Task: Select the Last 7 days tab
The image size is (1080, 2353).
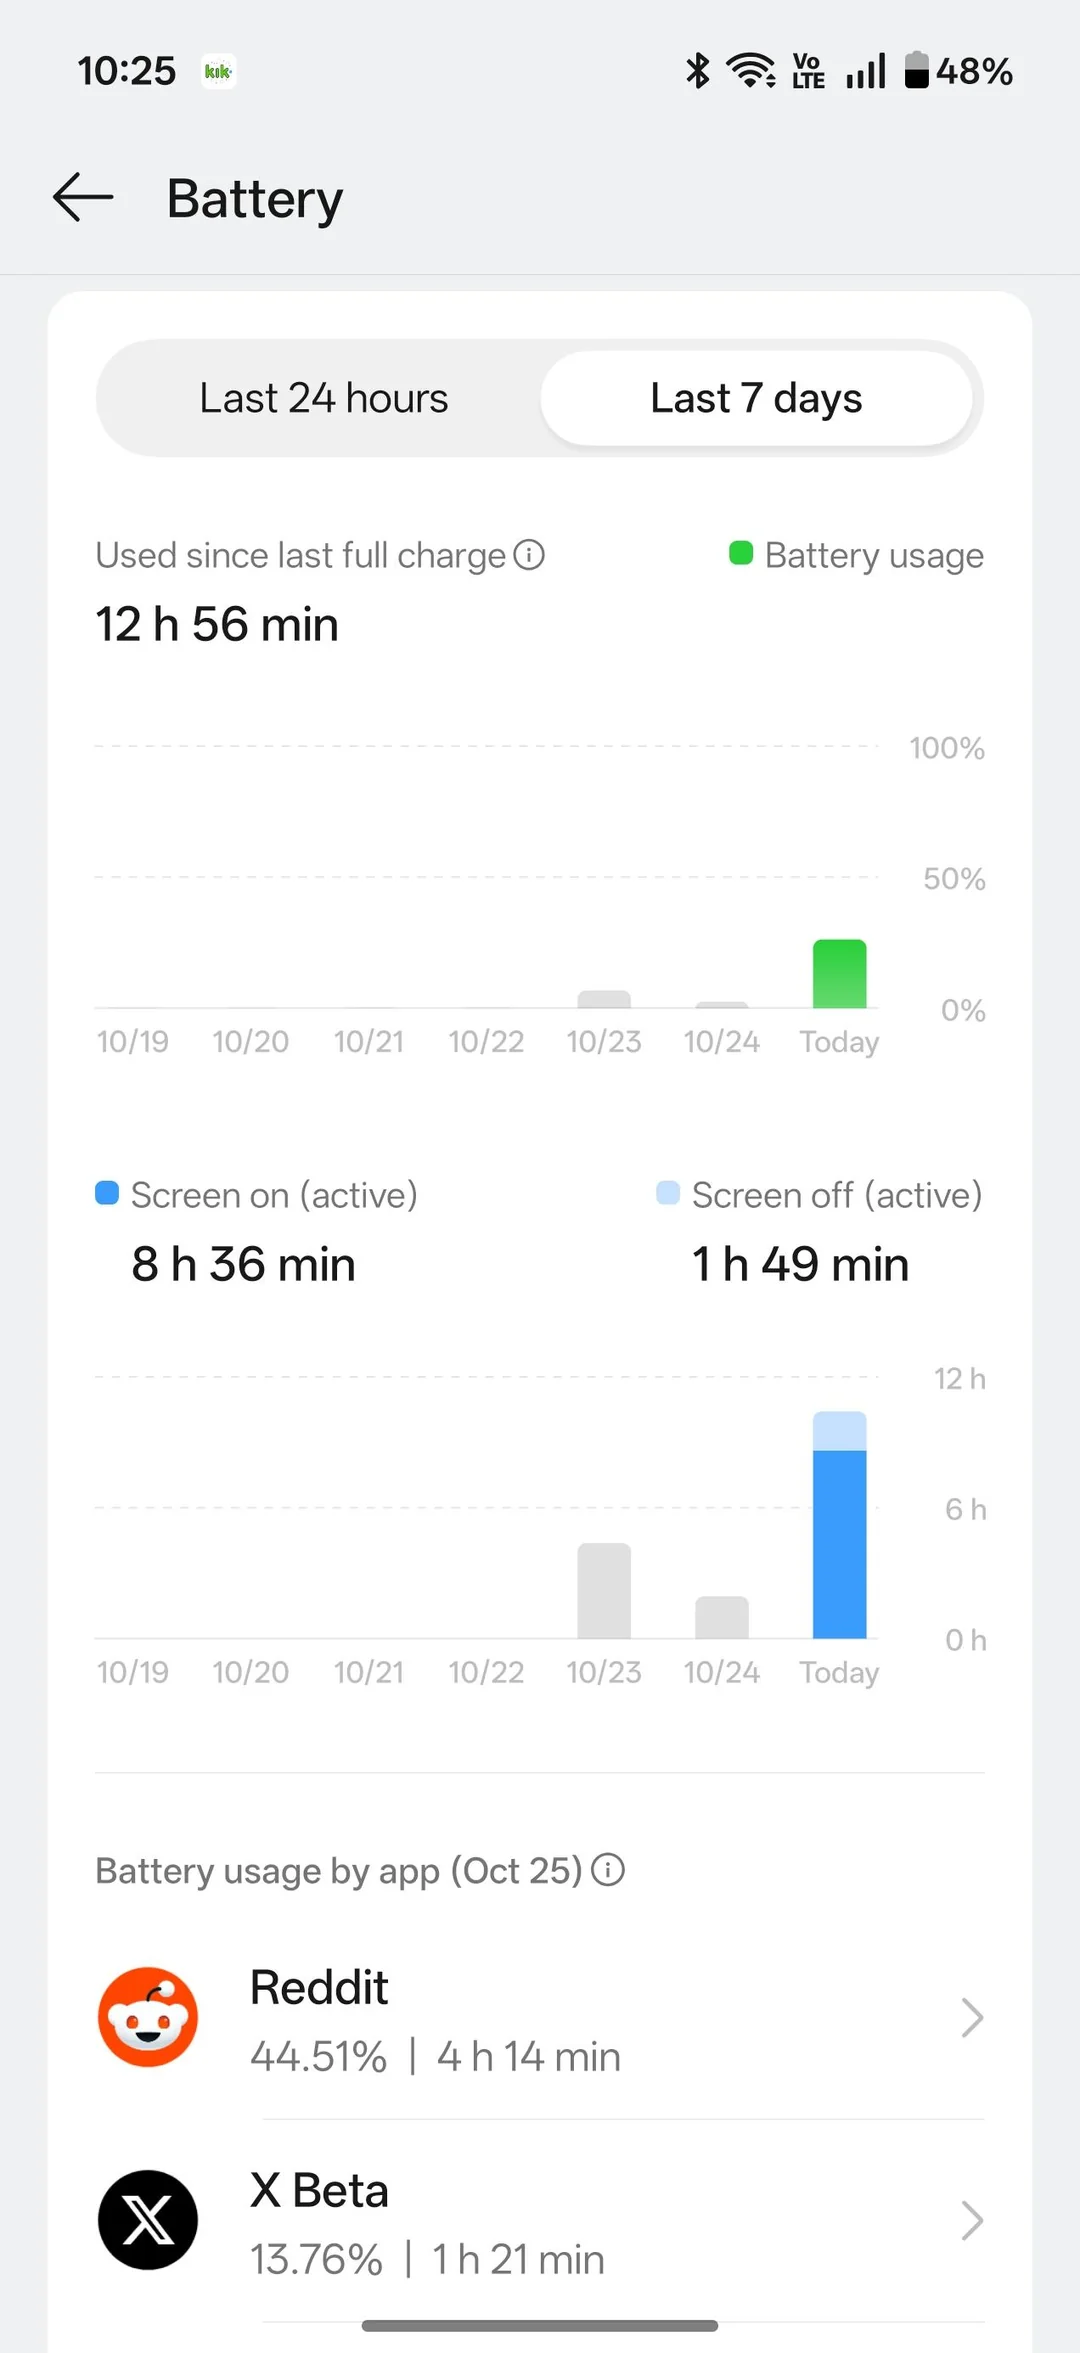Action: (756, 398)
